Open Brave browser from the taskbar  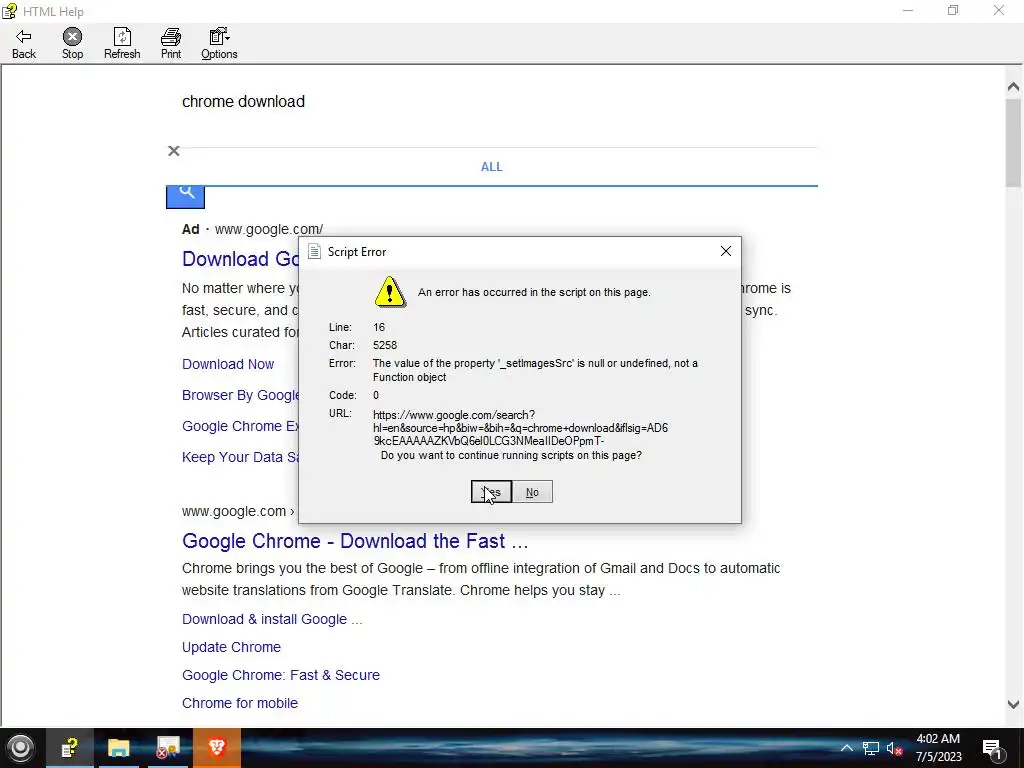coord(217,748)
